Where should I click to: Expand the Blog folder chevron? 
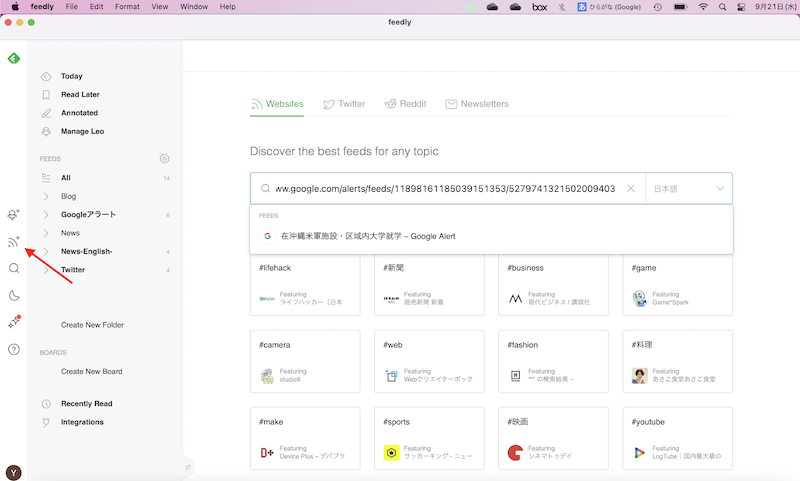click(46, 196)
